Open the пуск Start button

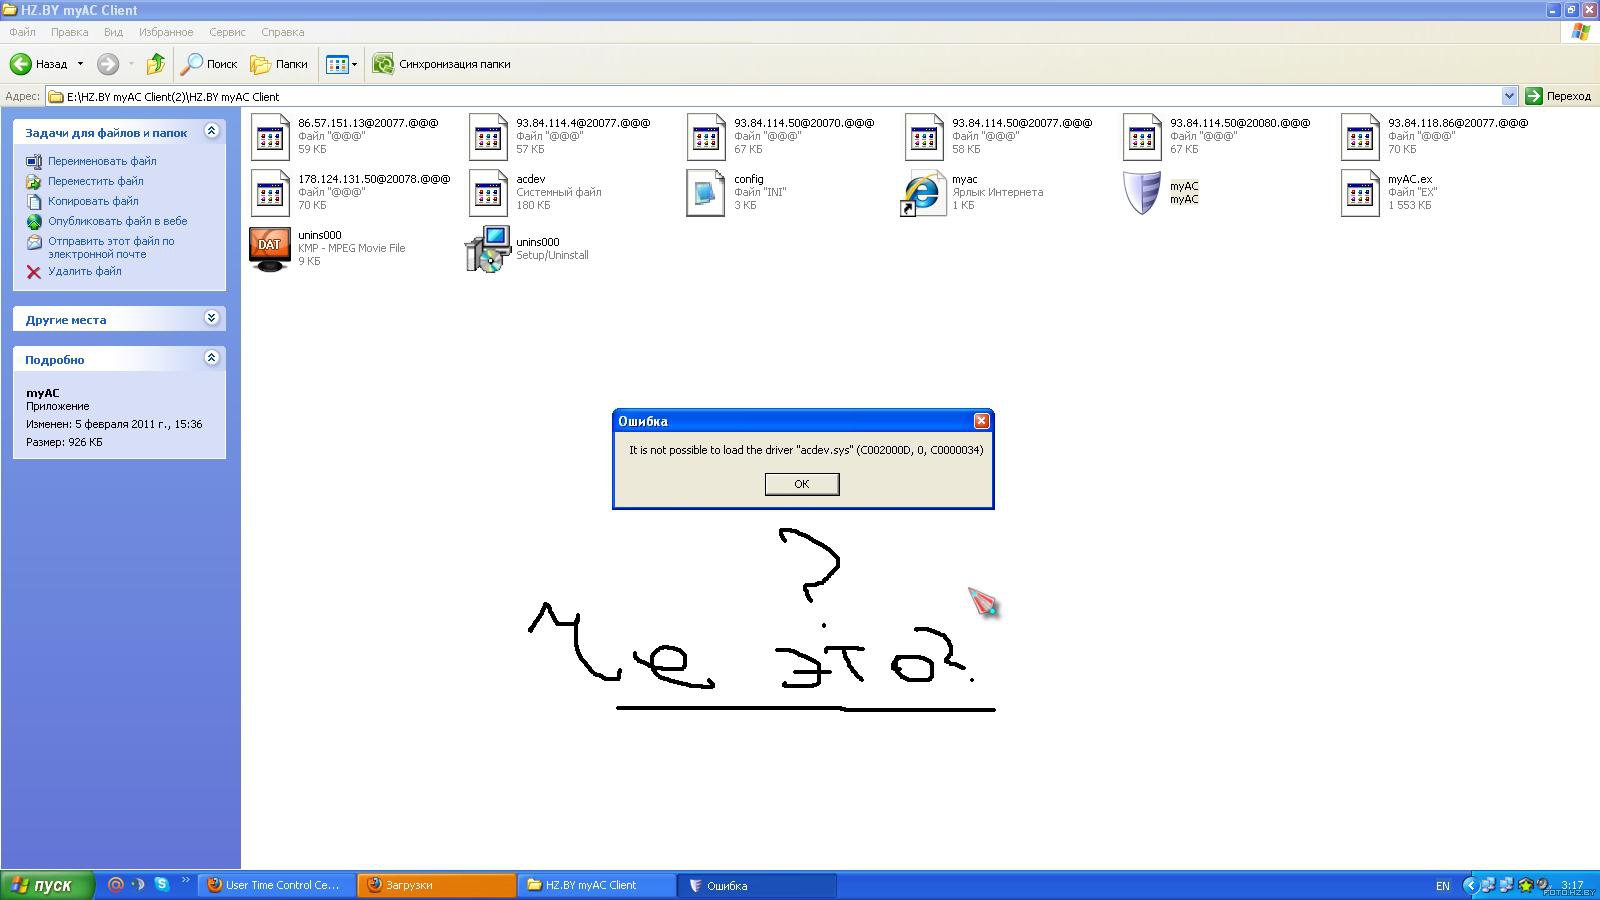tap(47, 885)
